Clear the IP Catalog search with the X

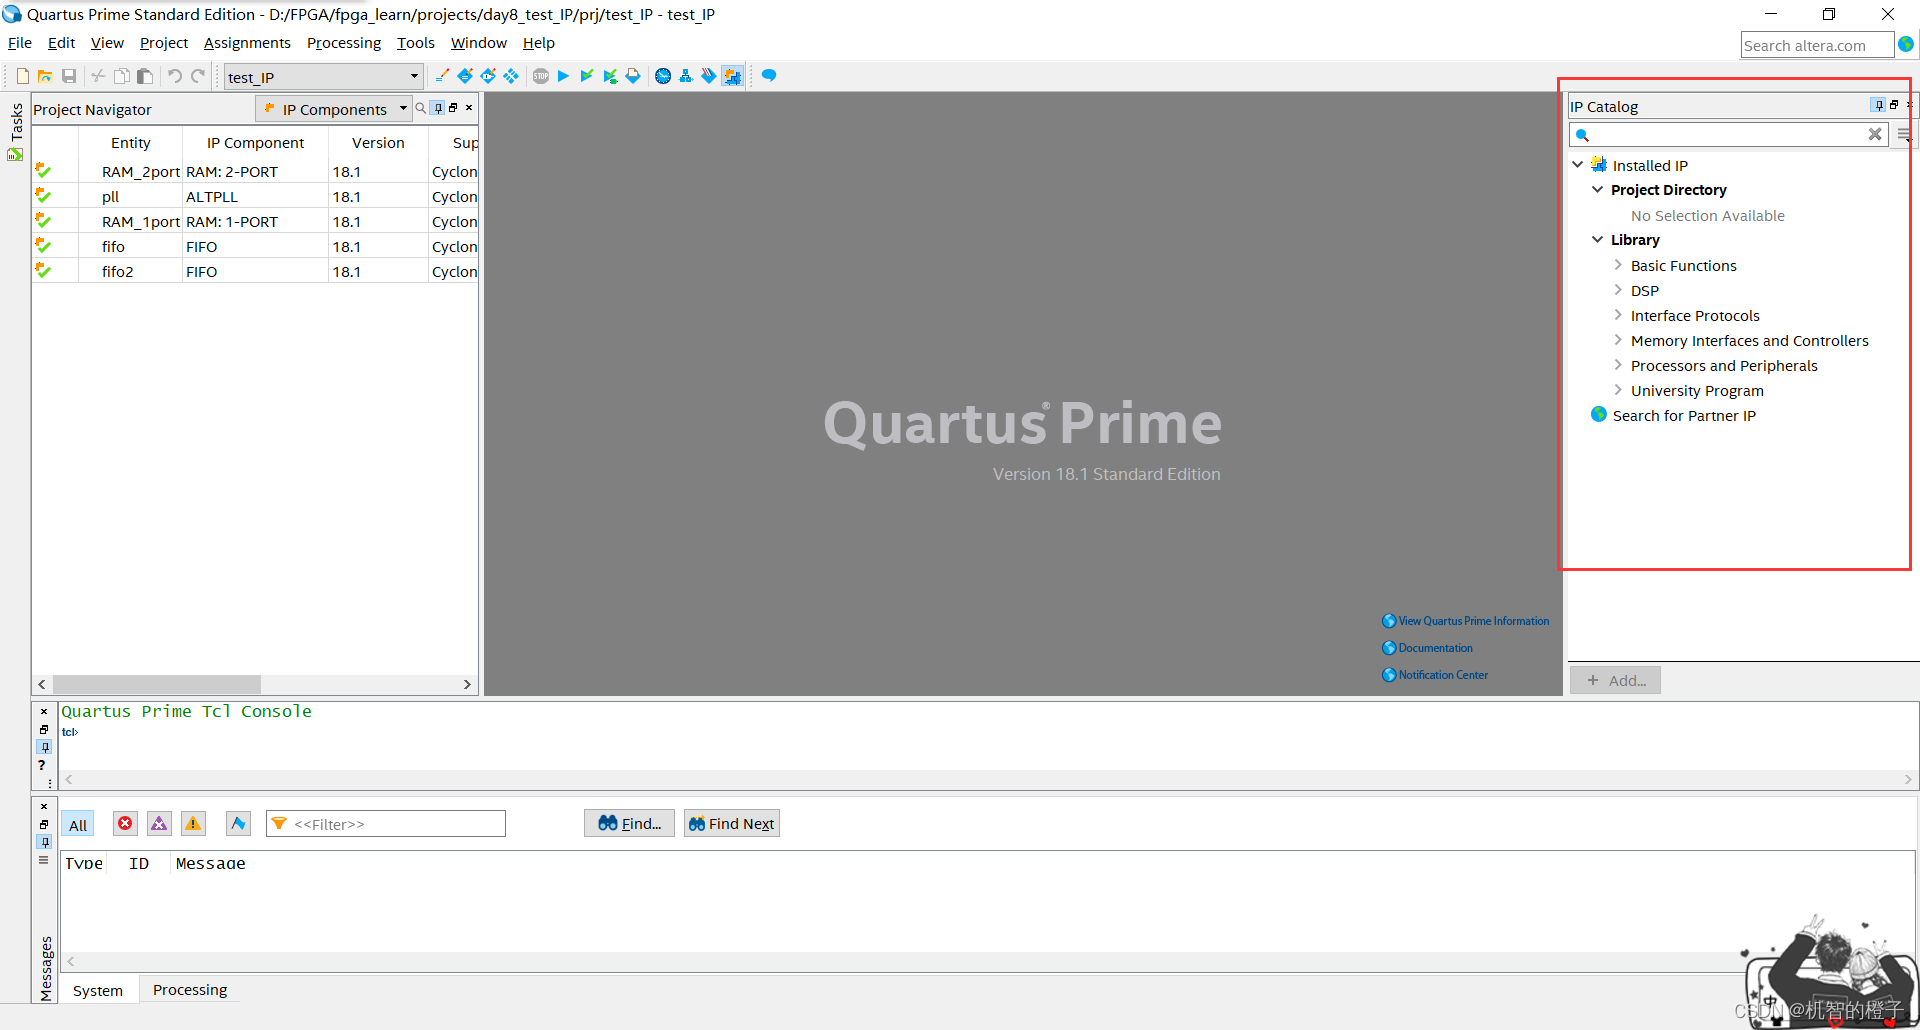1875,134
